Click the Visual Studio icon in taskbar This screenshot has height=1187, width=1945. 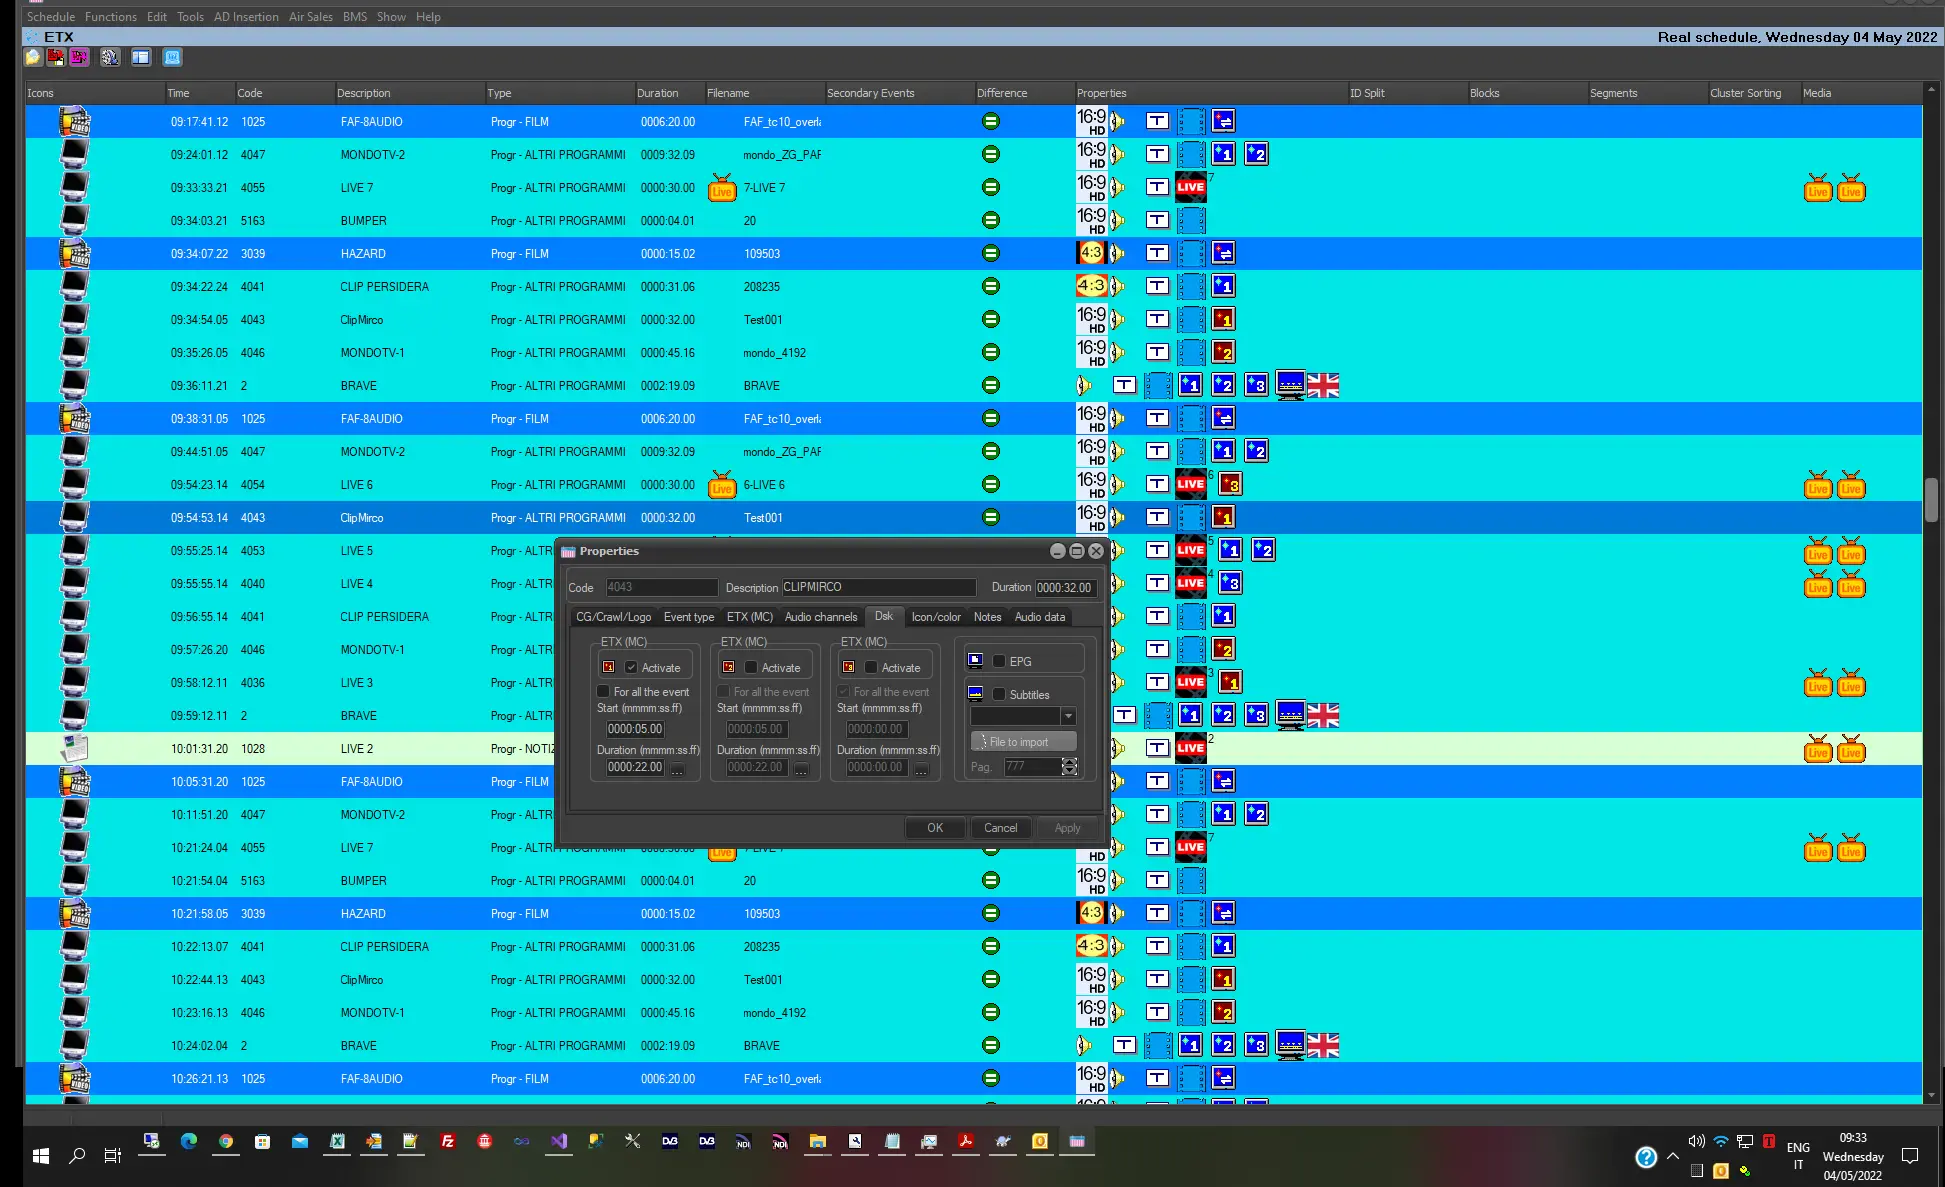(558, 1141)
